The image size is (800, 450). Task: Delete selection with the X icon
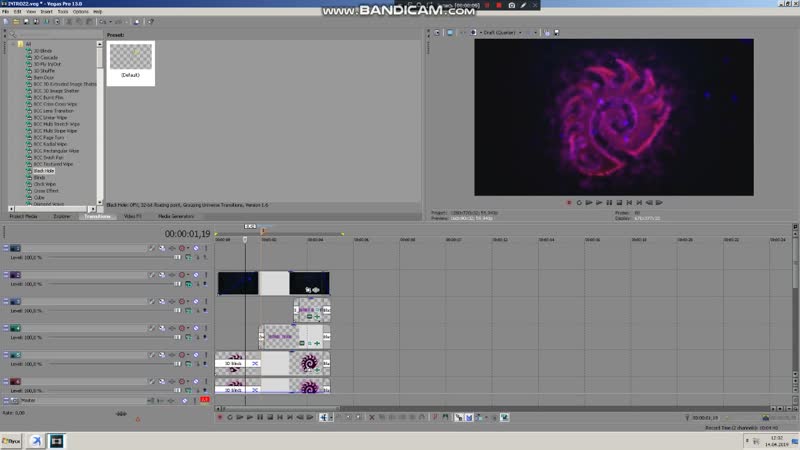click(x=372, y=417)
